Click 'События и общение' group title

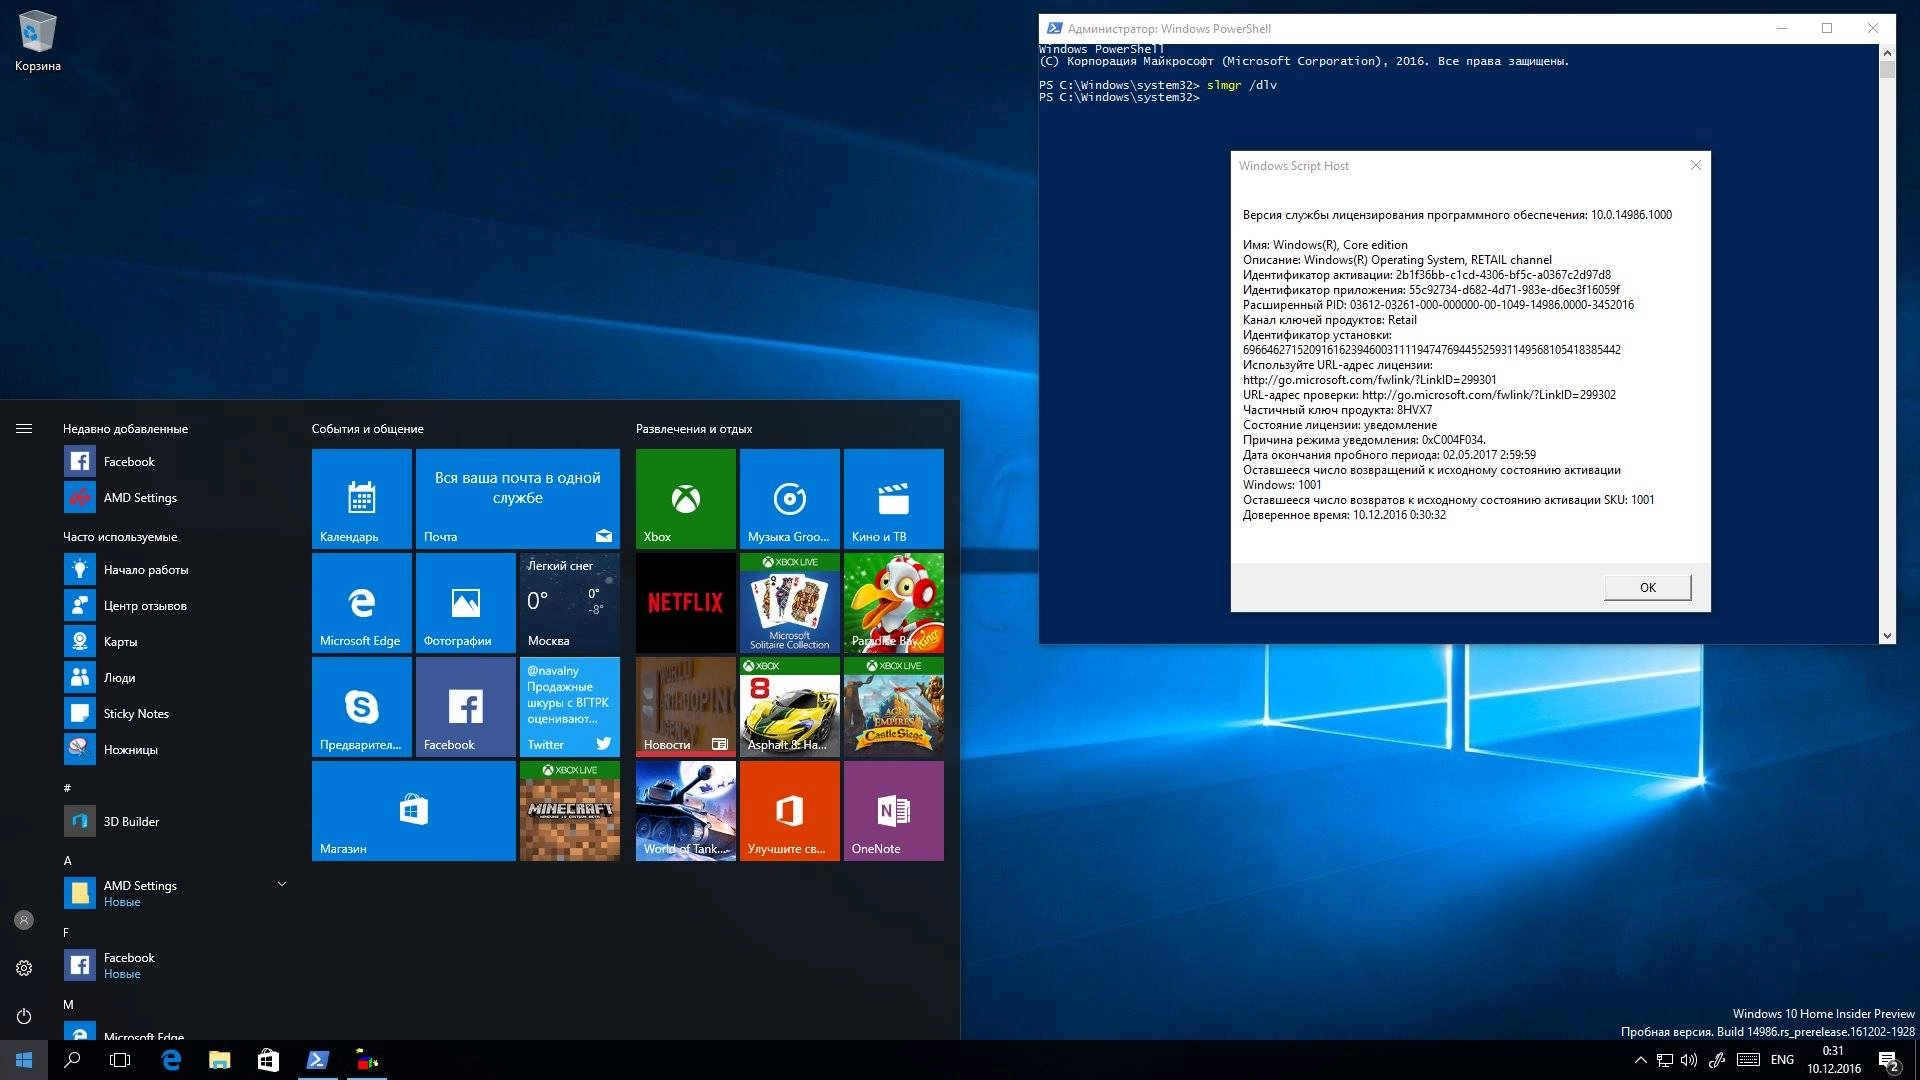[367, 429]
